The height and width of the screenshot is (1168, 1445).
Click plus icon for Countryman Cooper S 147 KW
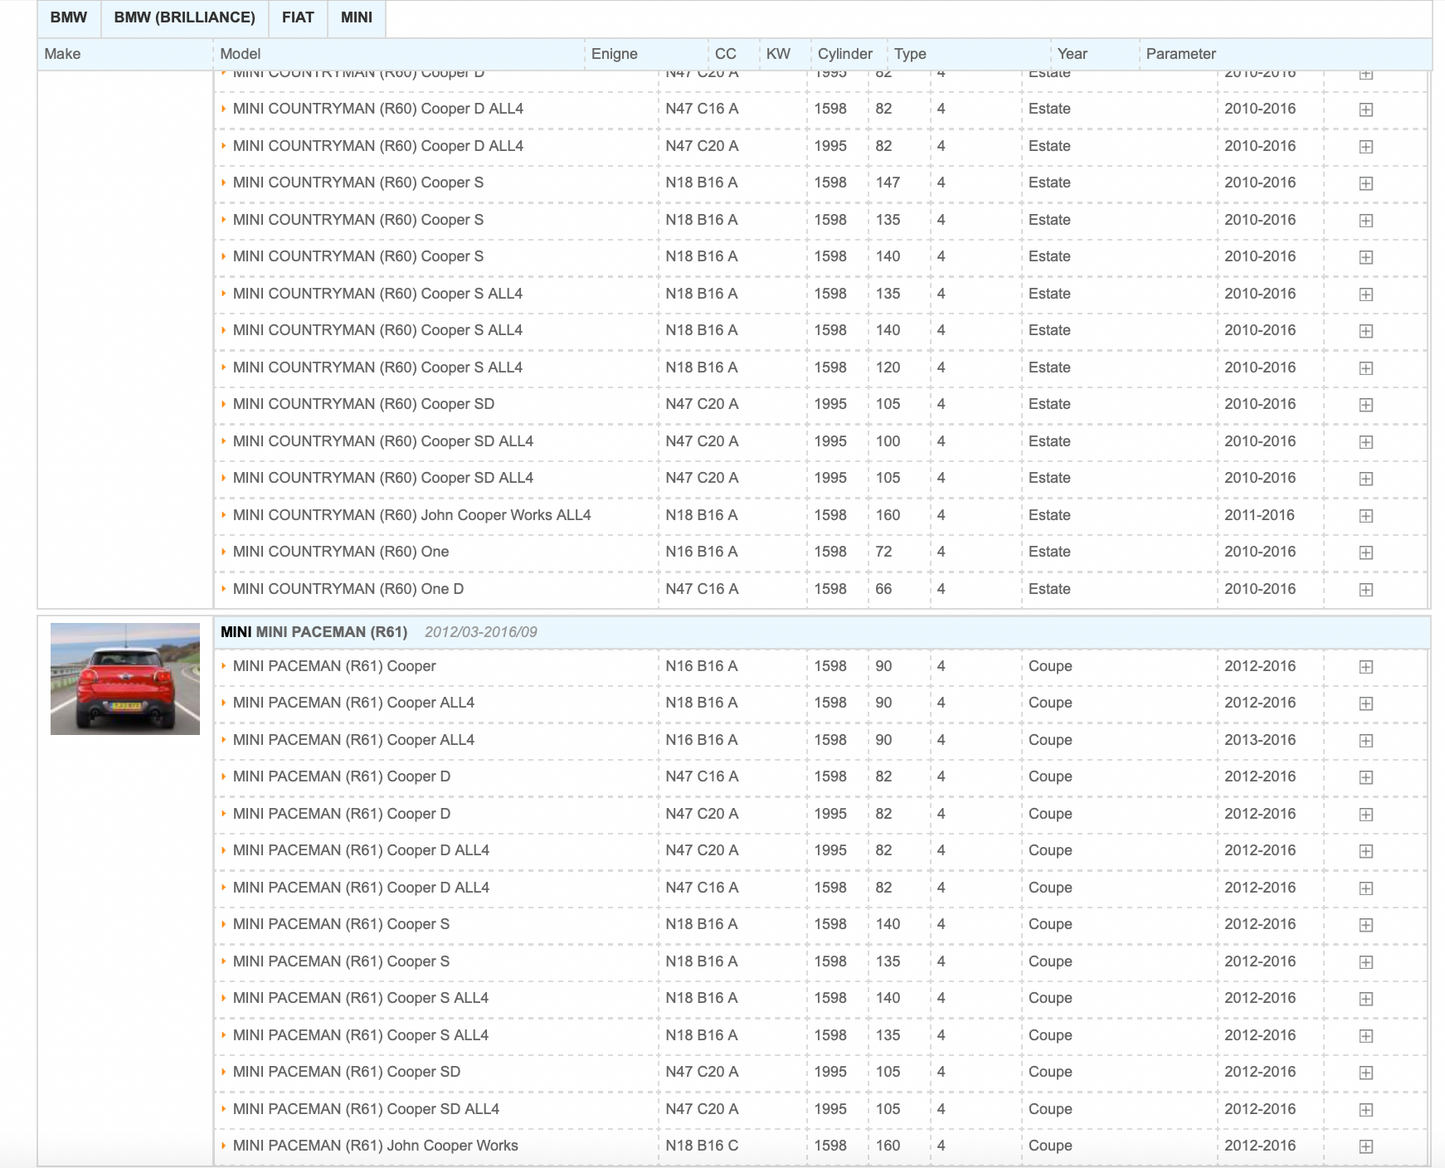pos(1366,184)
